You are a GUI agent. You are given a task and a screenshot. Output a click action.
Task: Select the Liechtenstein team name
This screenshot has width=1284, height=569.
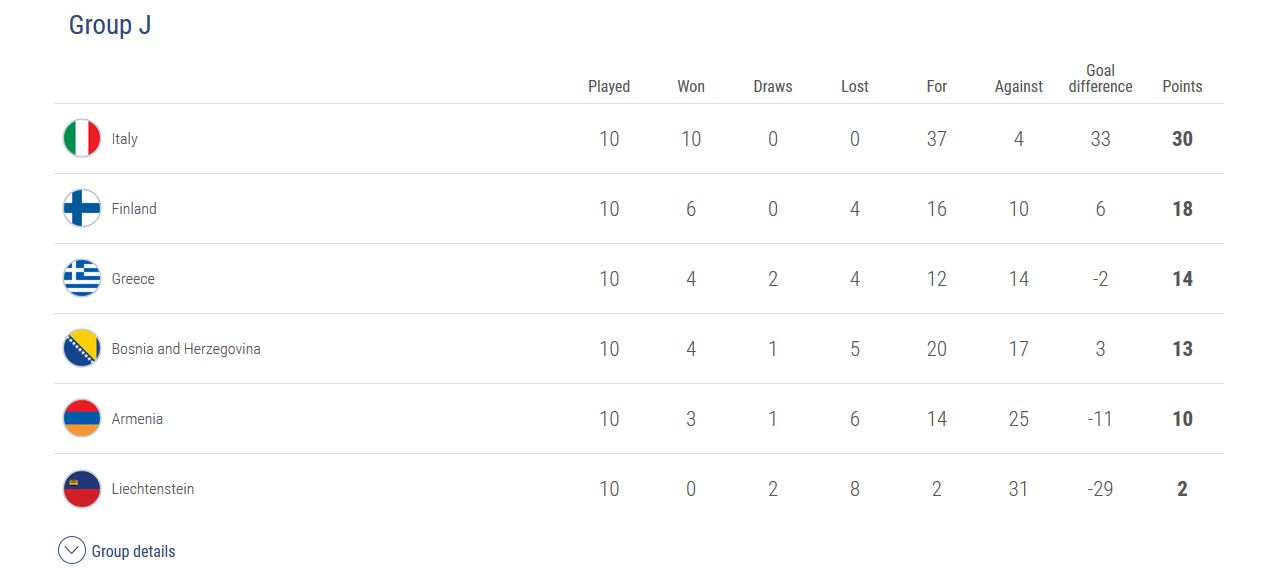[153, 489]
